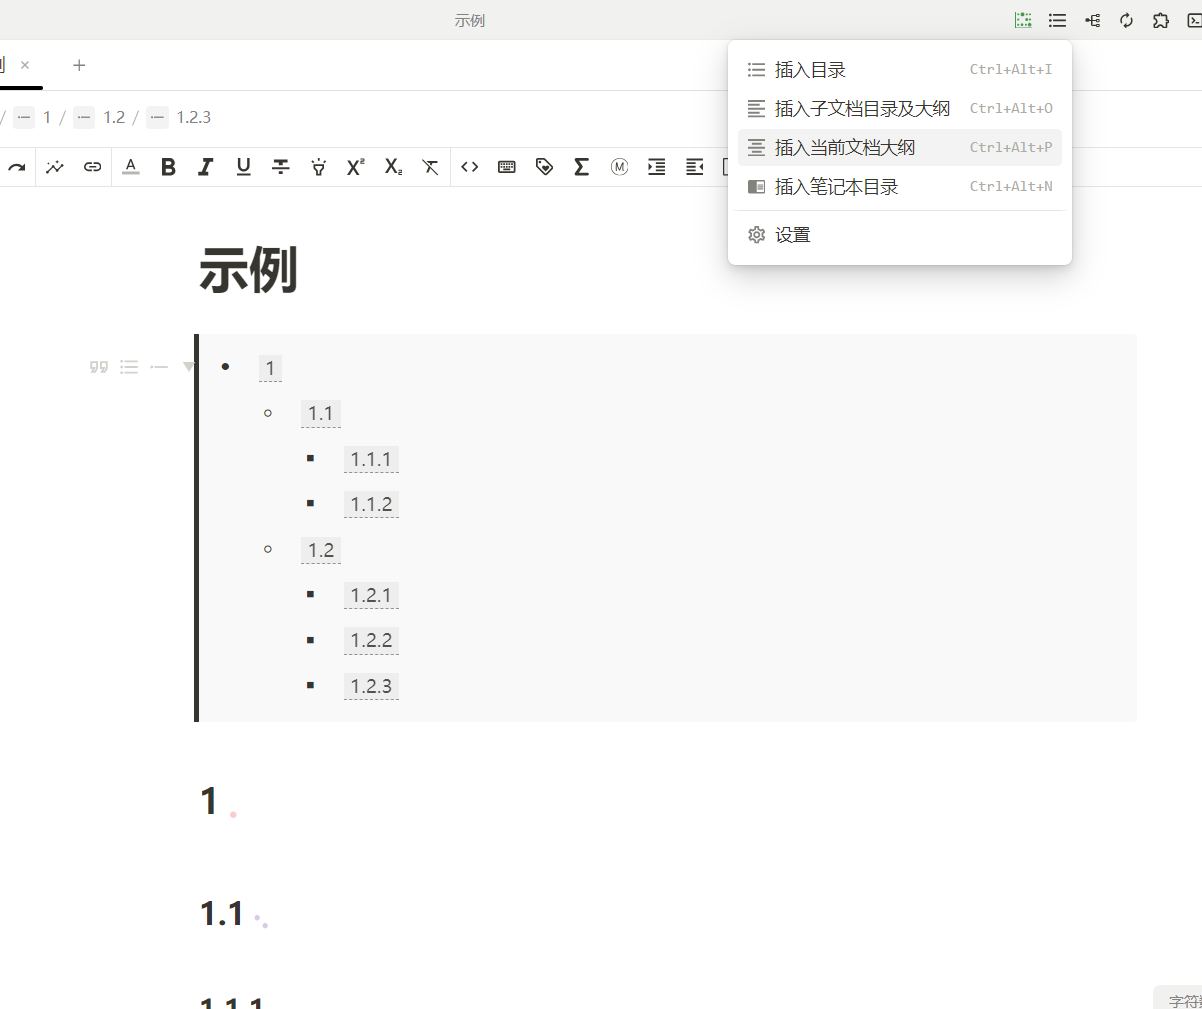Open outline link 1.1.2
The width and height of the screenshot is (1202, 1009).
[371, 505]
